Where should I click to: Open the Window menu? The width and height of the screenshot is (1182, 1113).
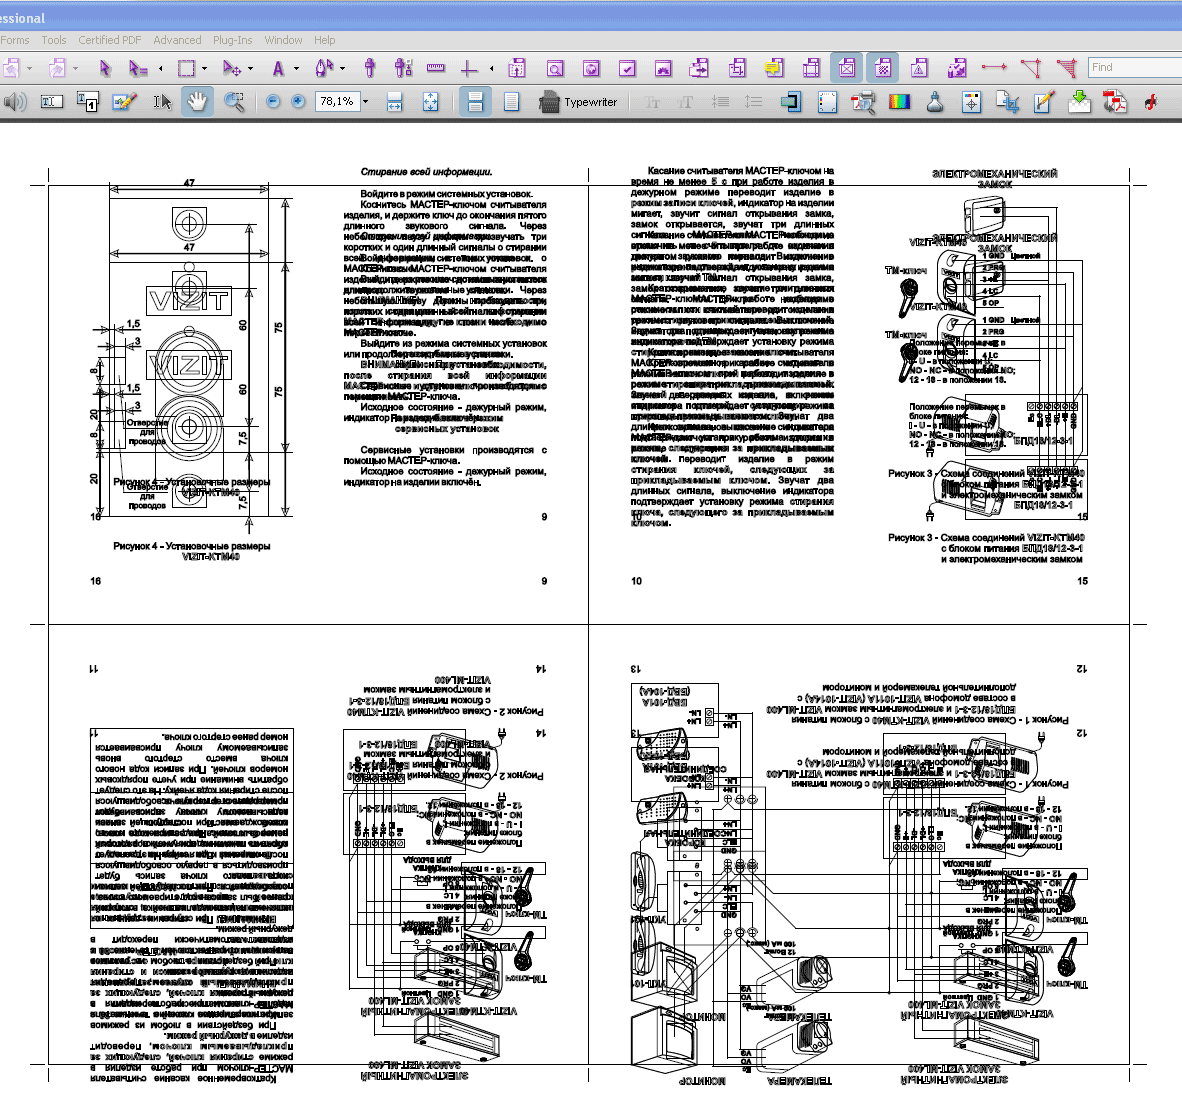coord(283,40)
